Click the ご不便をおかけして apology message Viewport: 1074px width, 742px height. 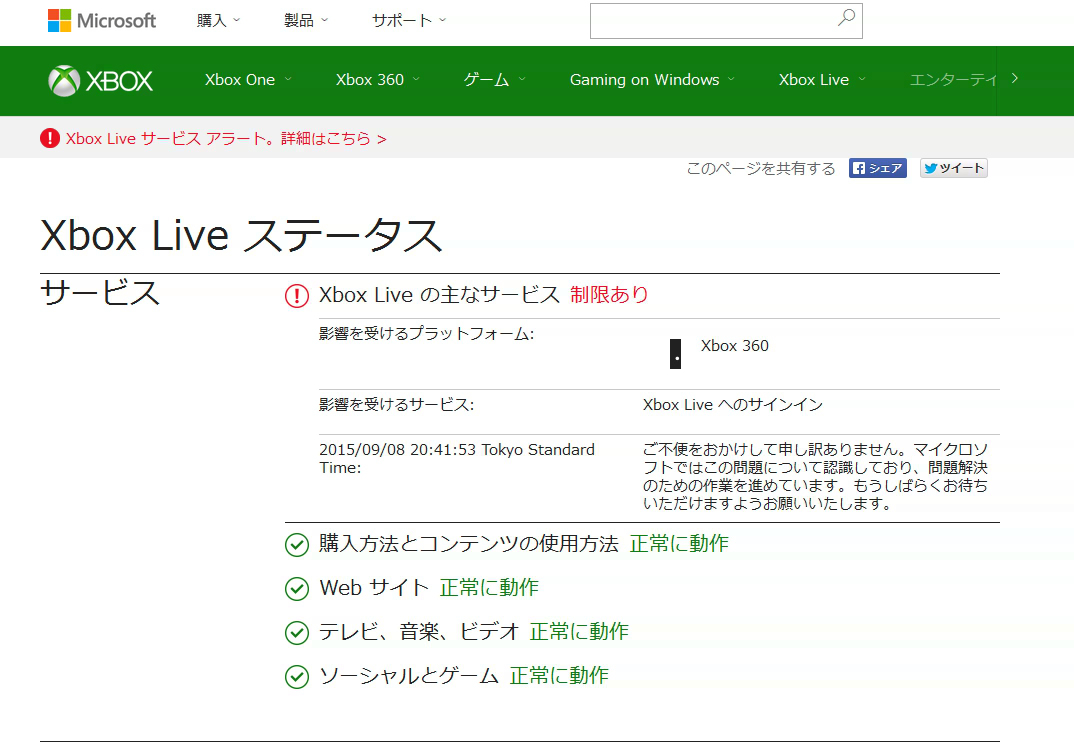point(815,476)
